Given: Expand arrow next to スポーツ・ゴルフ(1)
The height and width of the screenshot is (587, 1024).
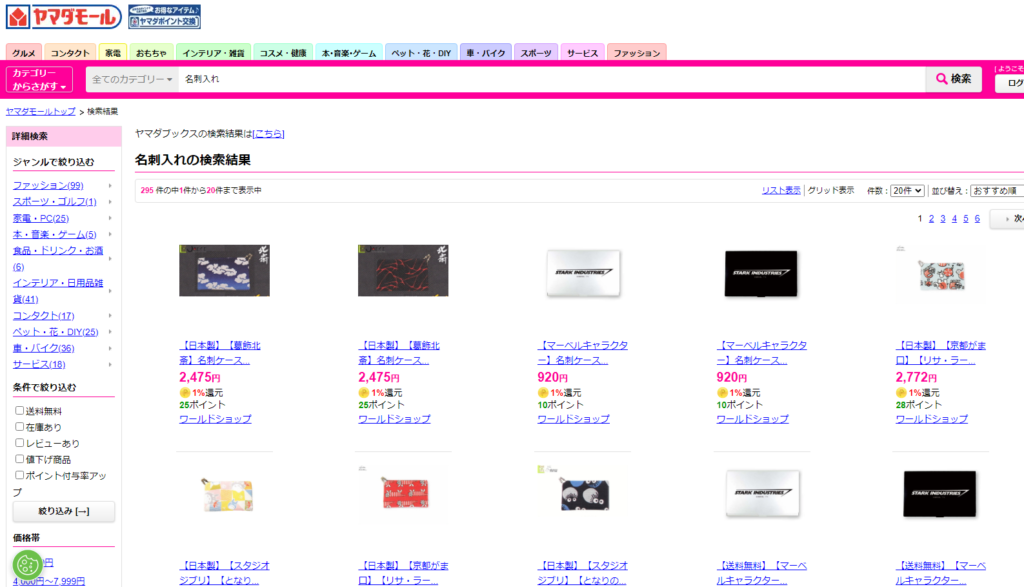Looking at the screenshot, I should [x=110, y=202].
